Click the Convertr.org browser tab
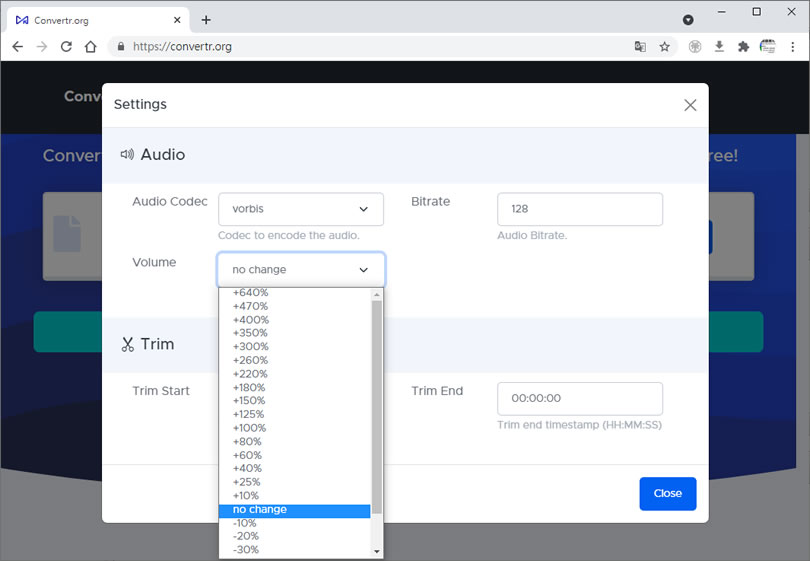The width and height of the screenshot is (810, 561). 96,20
